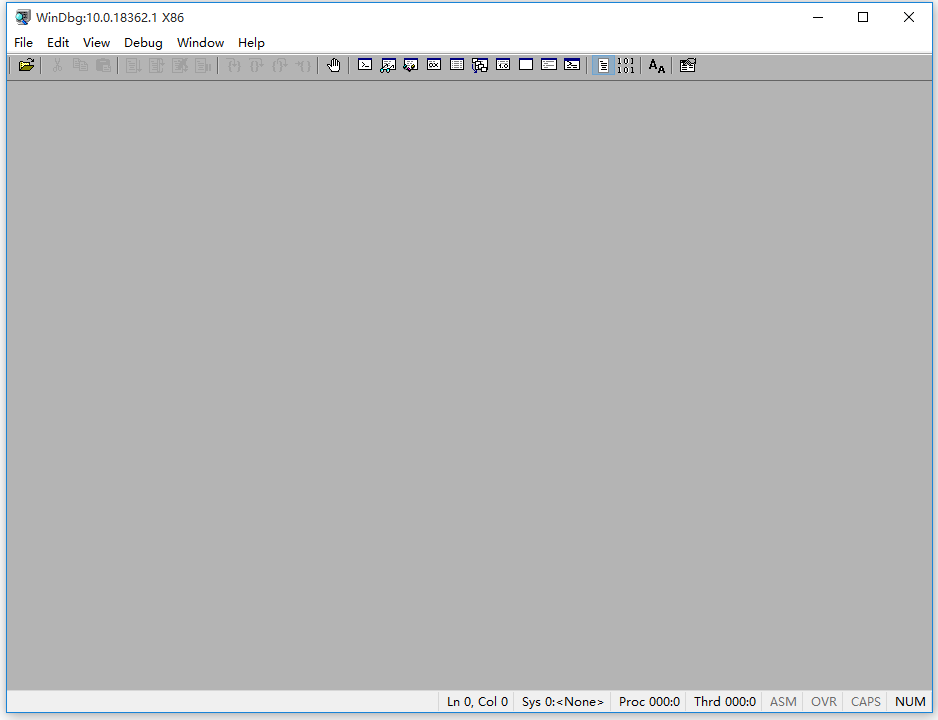Open the Help menu
Viewport: 938px width, 720px height.
[x=251, y=42]
